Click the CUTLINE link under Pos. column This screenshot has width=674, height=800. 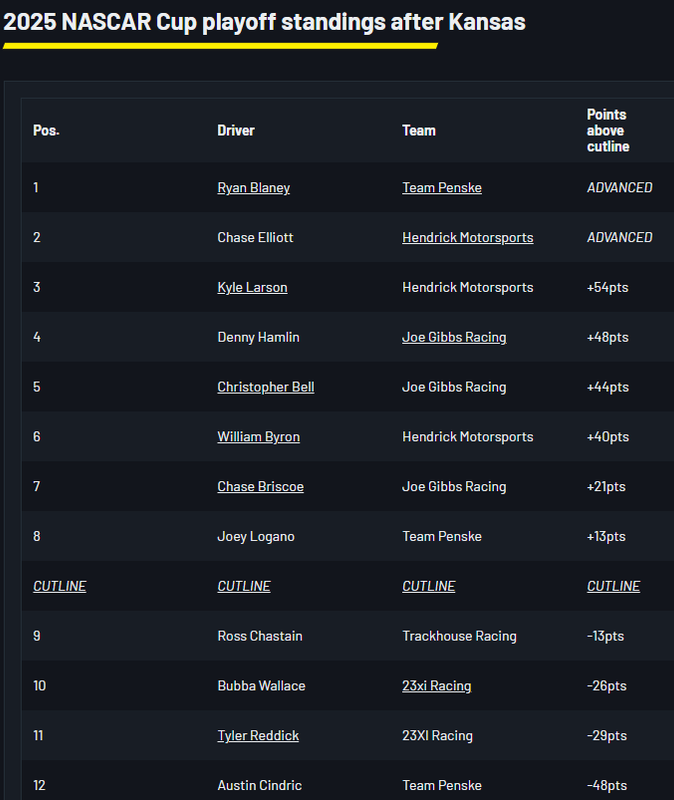(60, 586)
